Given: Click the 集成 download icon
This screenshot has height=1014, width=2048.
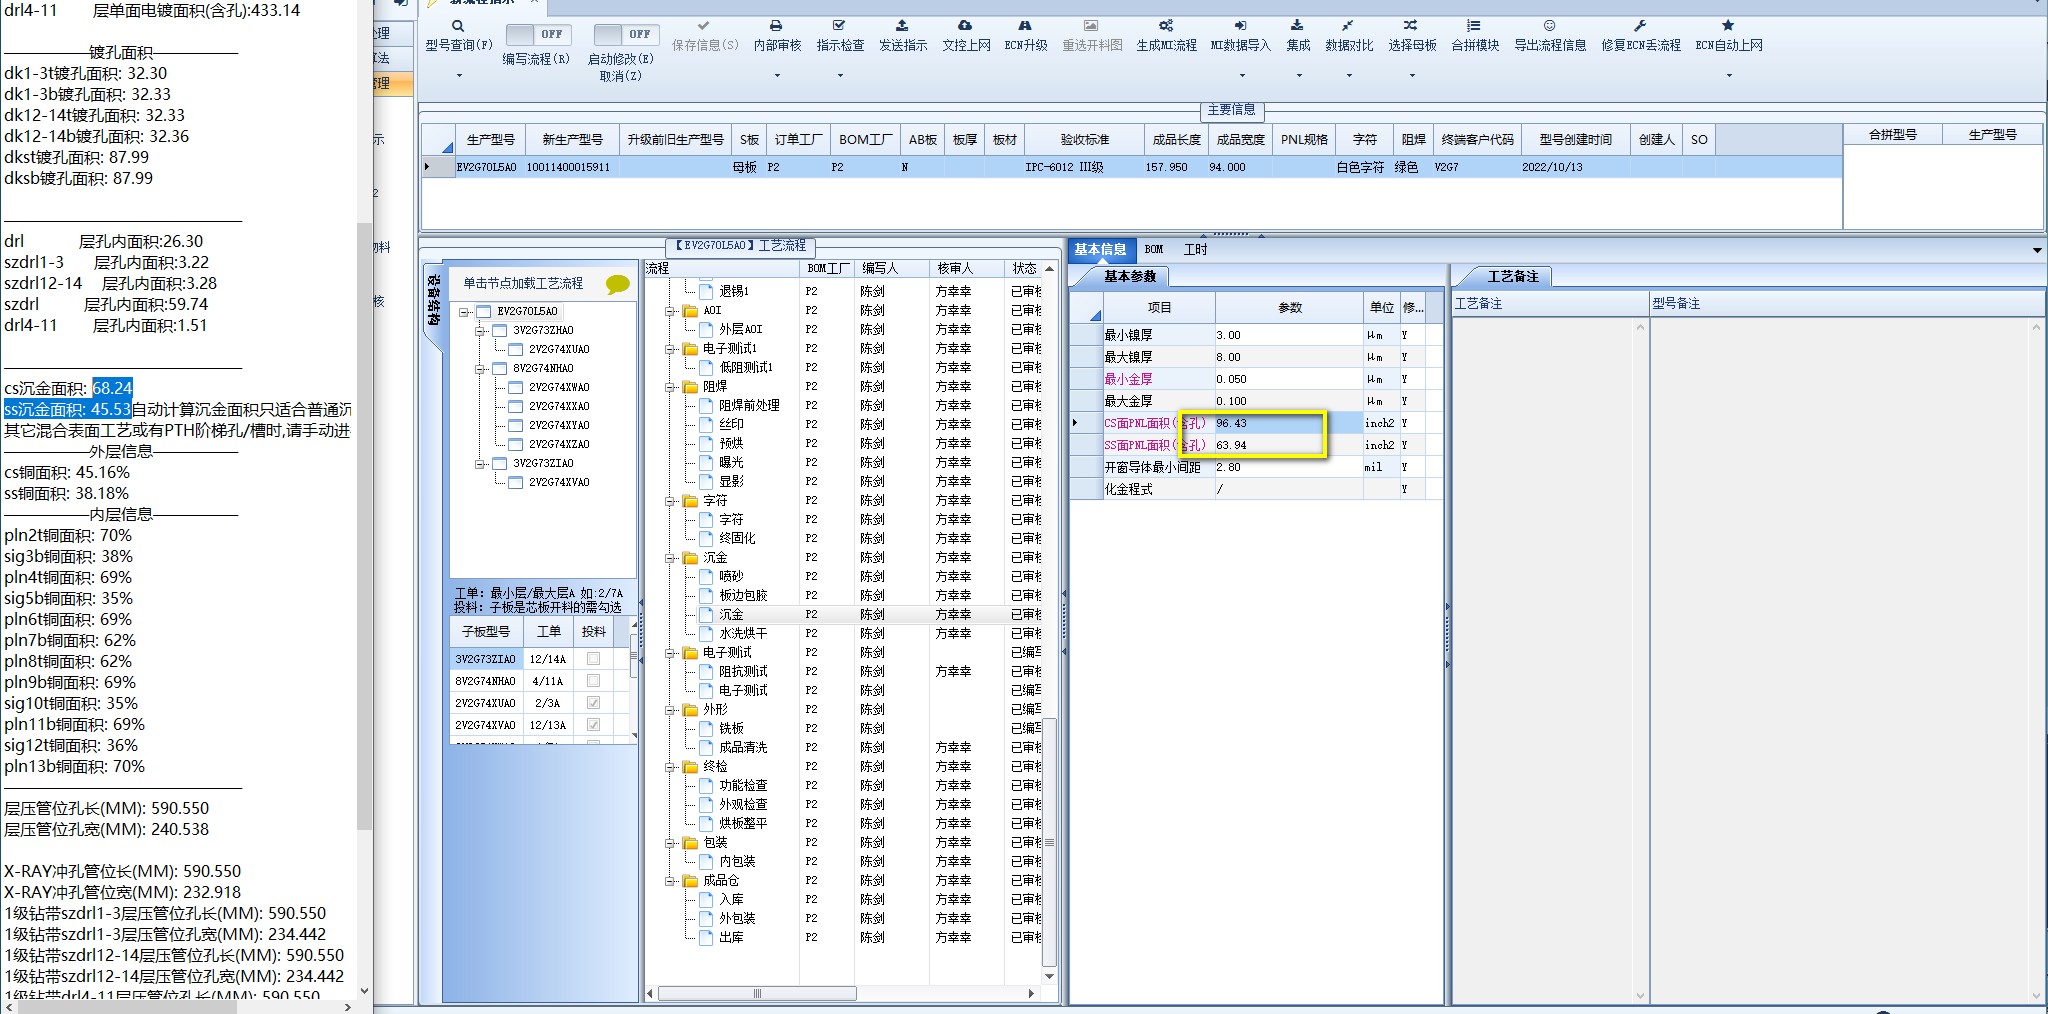Looking at the screenshot, I should click(x=1297, y=26).
